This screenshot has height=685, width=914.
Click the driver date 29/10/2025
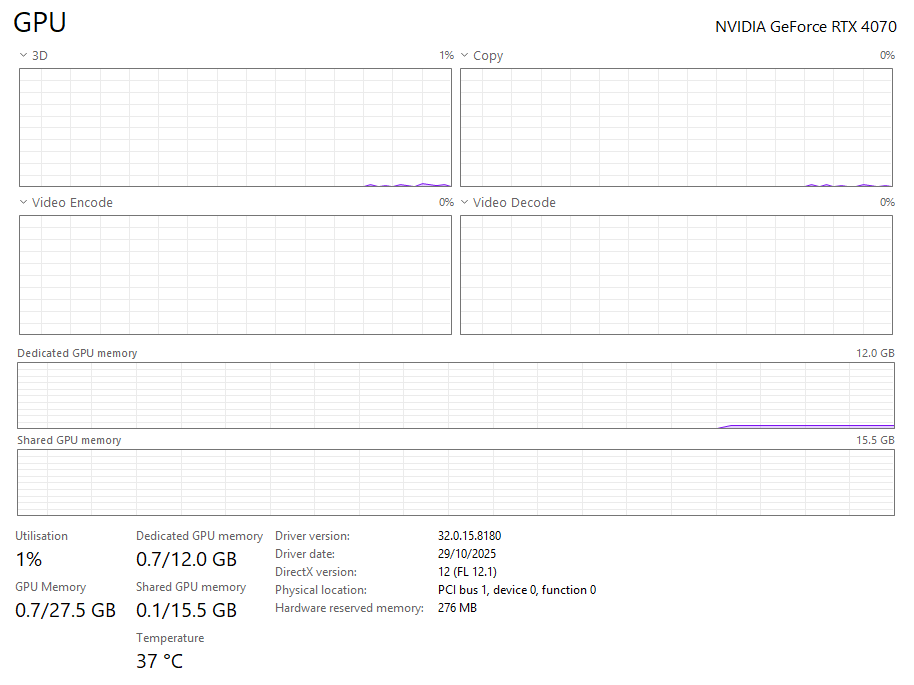point(467,554)
